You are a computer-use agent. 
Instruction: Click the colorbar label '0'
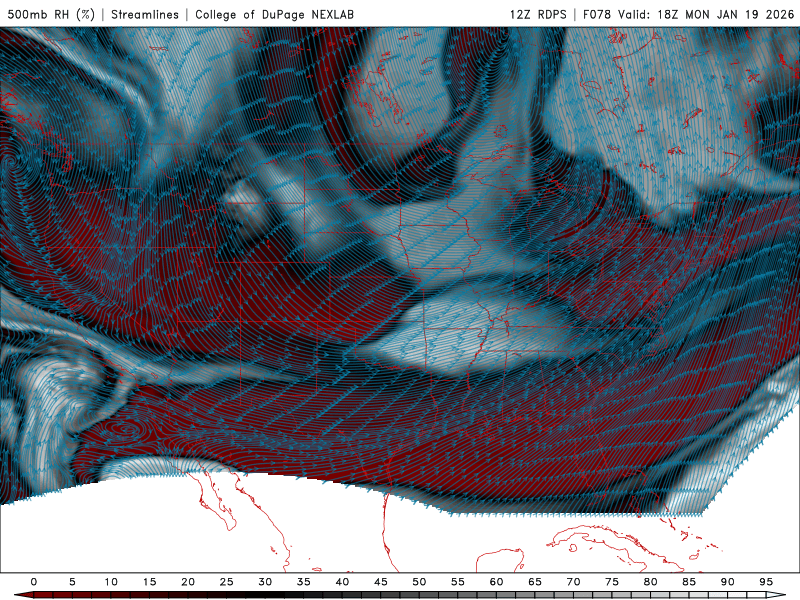[x=34, y=582]
